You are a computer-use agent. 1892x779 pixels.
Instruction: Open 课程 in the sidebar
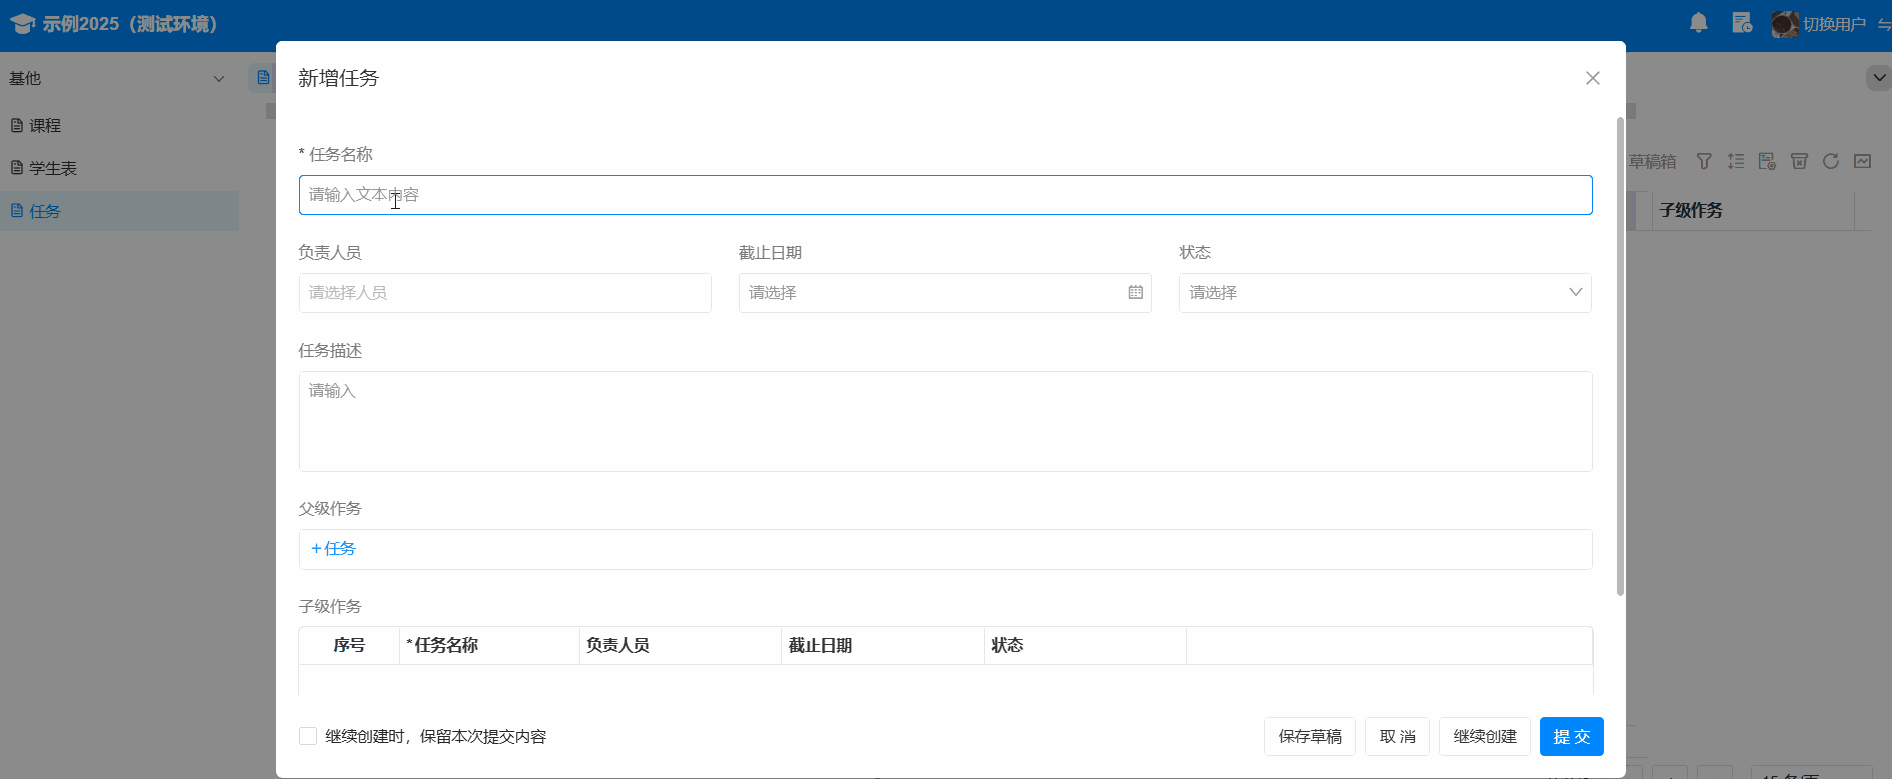pos(45,126)
